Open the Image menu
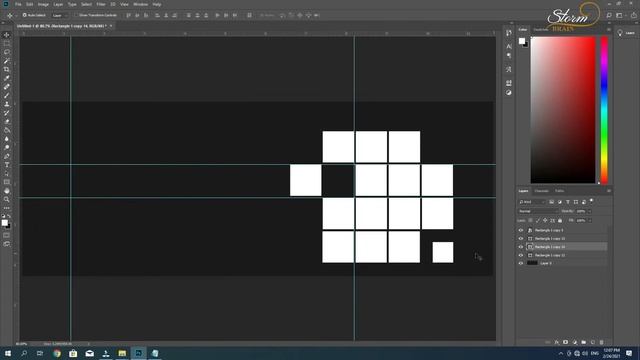This screenshot has width=640, height=360. pos(43,4)
